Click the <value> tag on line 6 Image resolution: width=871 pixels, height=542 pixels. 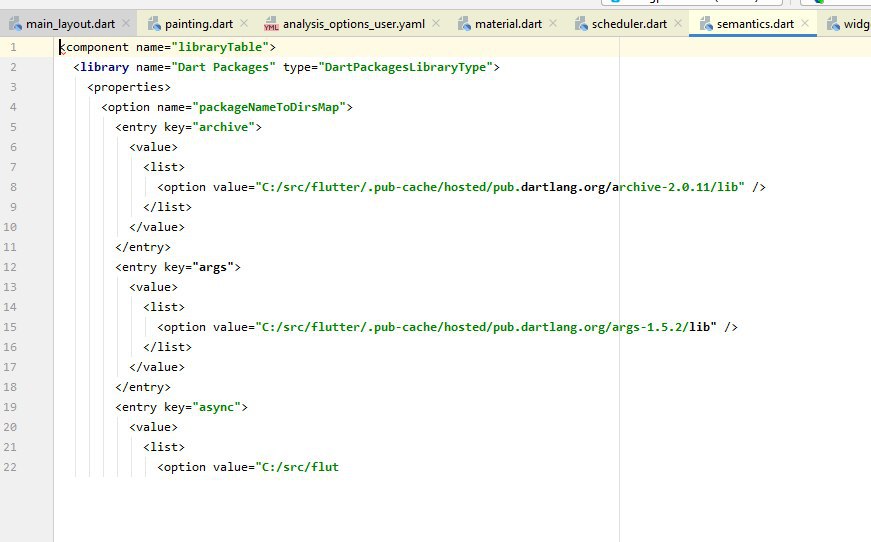[x=153, y=147]
